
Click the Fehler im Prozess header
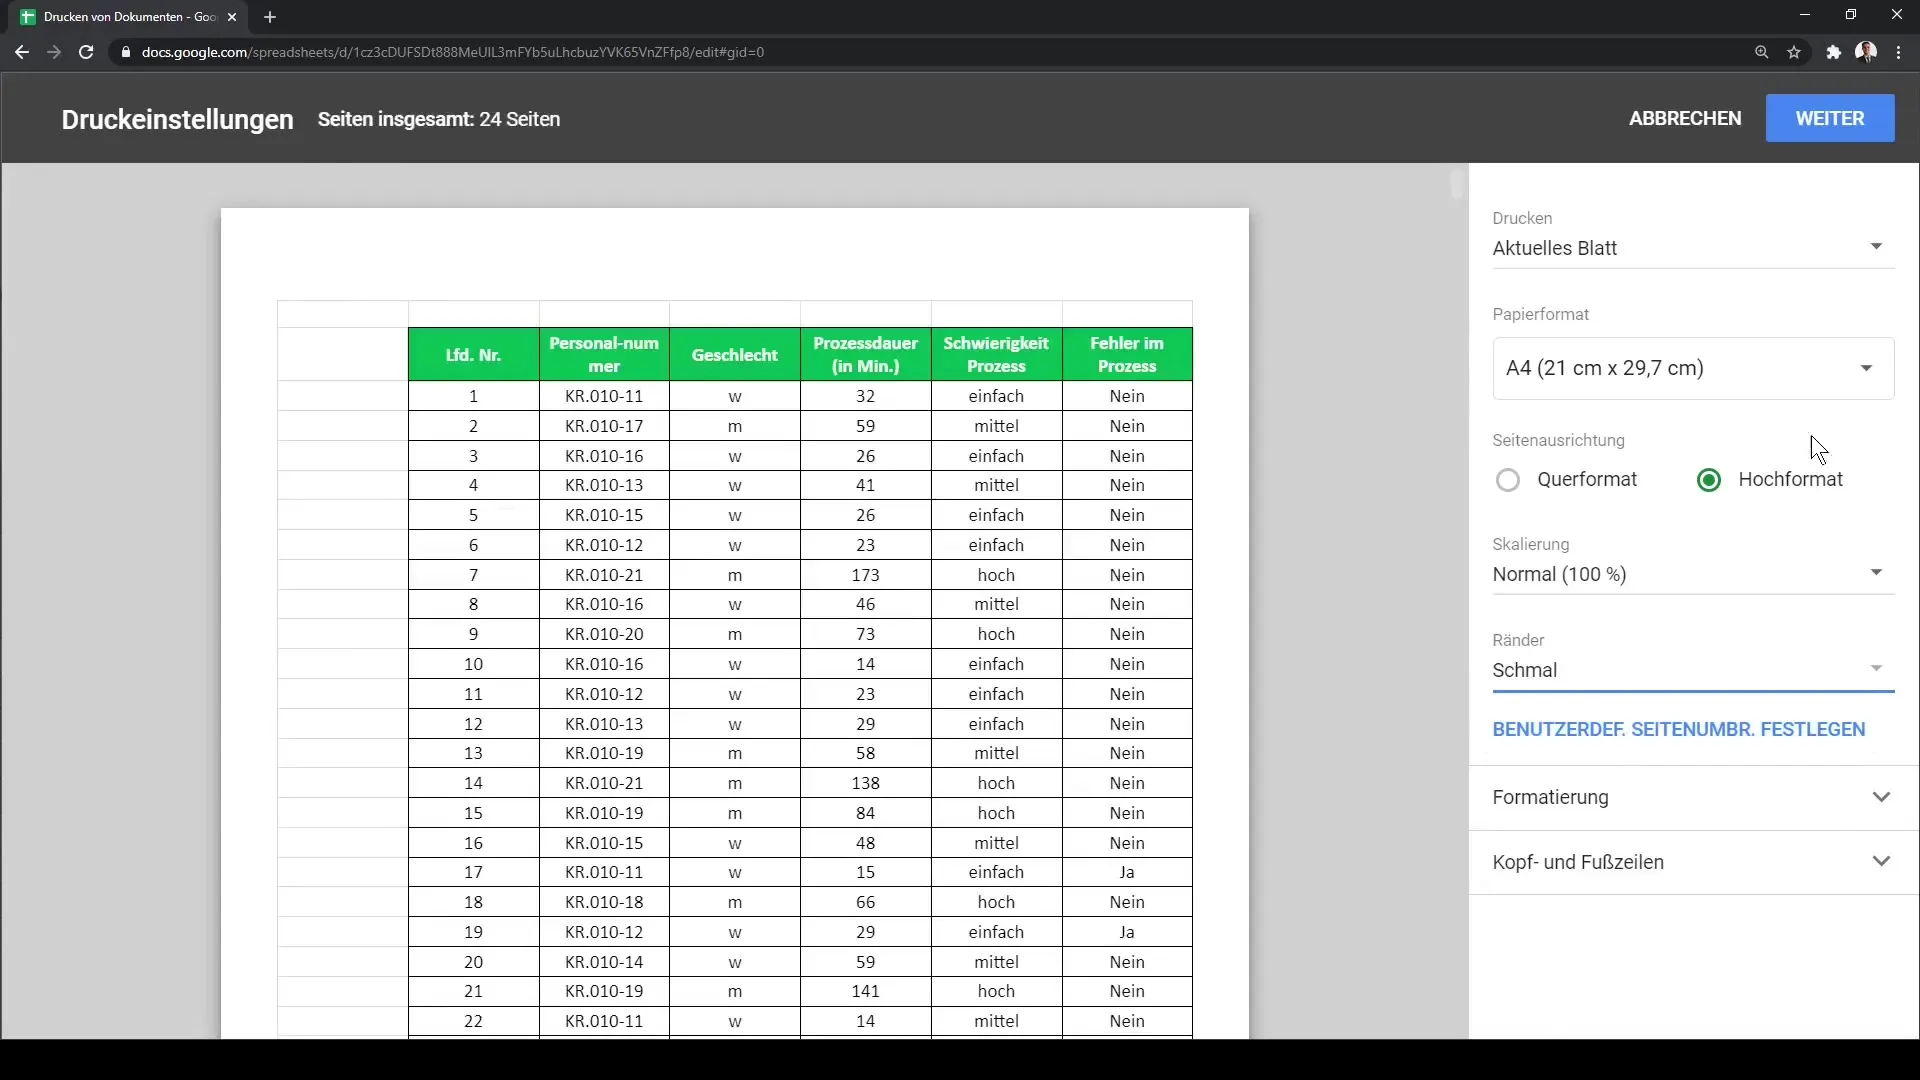tap(1127, 354)
